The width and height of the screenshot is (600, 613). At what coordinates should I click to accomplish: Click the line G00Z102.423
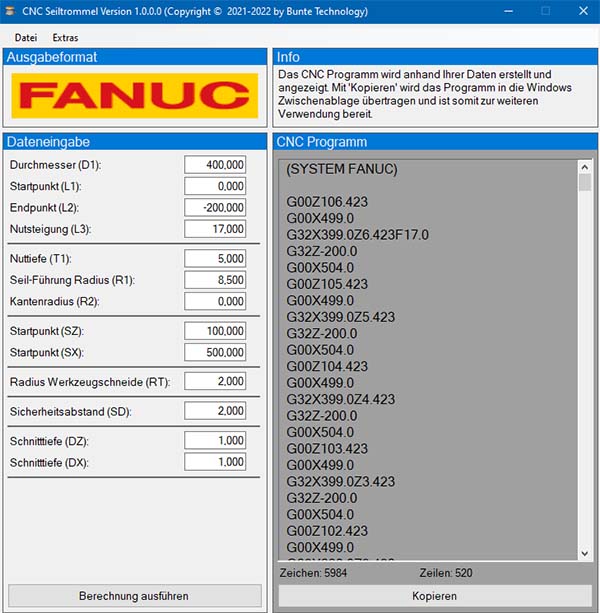pos(327,531)
